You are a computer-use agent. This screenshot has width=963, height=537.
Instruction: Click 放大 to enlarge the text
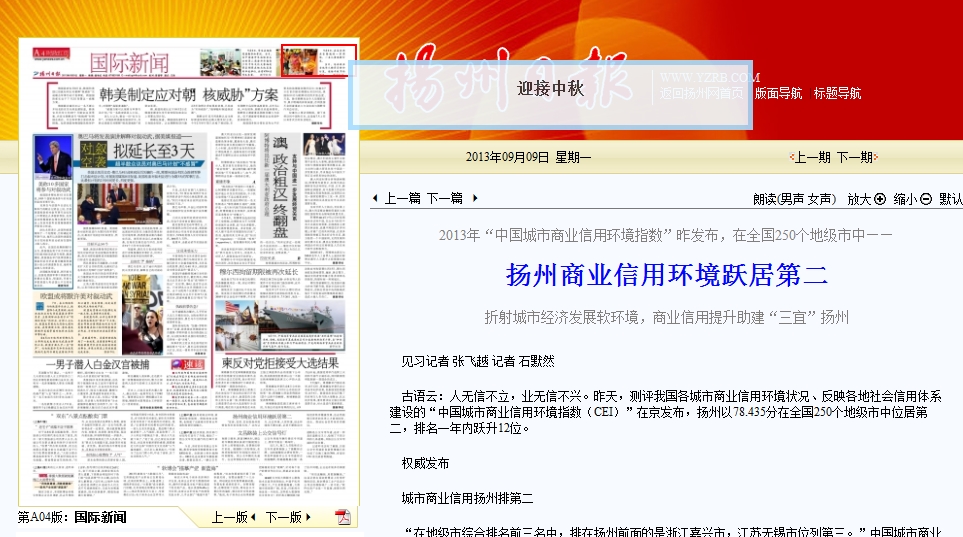pos(859,199)
